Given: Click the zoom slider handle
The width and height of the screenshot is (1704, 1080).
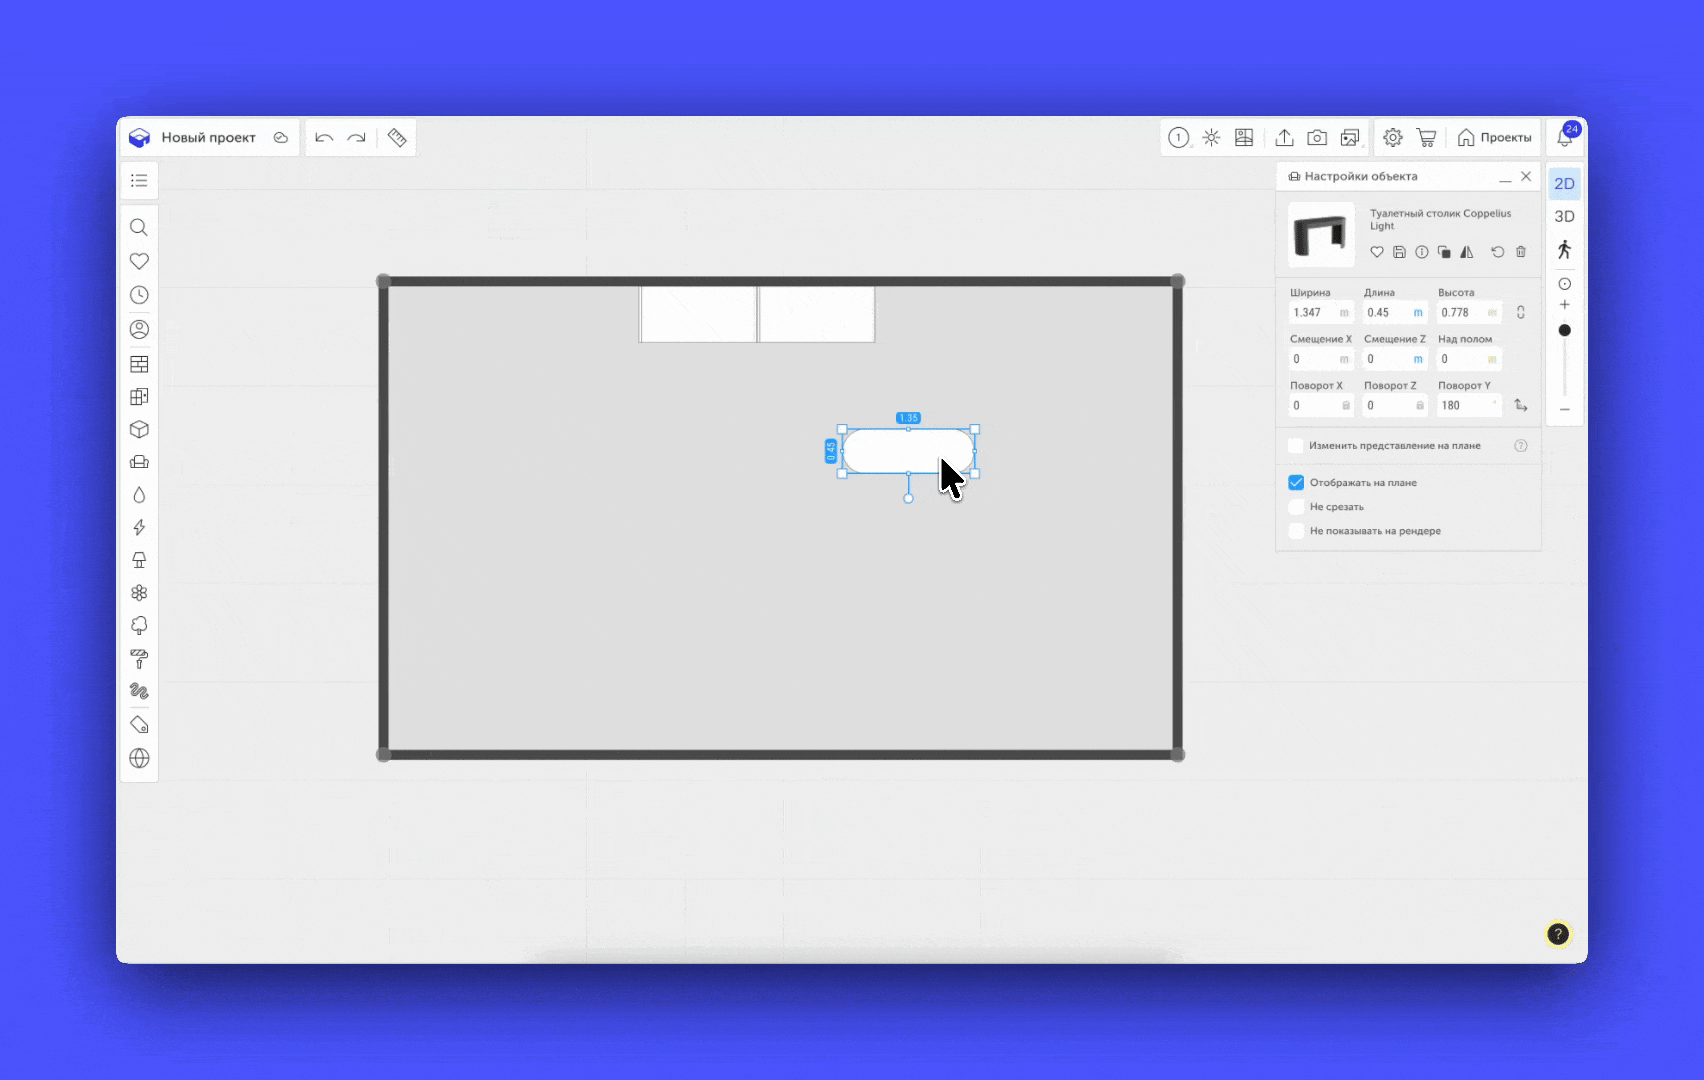Looking at the screenshot, I should (x=1565, y=331).
